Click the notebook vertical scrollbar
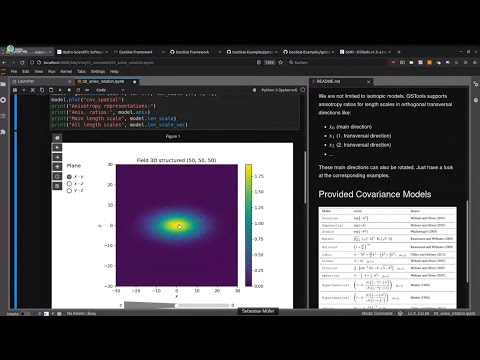The width and height of the screenshot is (480, 360). click(x=305, y=177)
